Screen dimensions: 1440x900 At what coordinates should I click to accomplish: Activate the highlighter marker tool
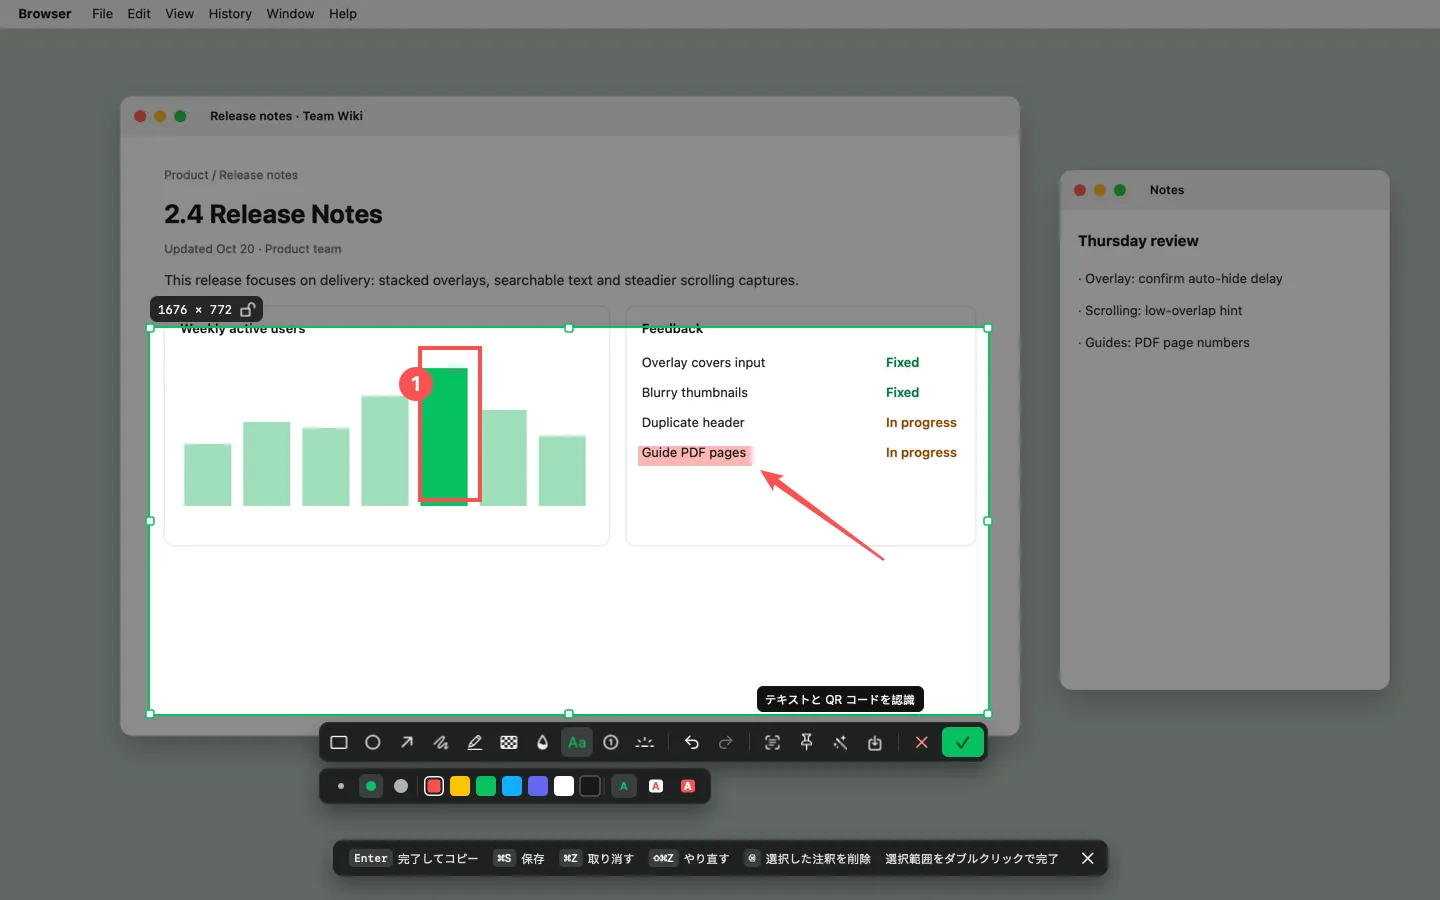[475, 743]
